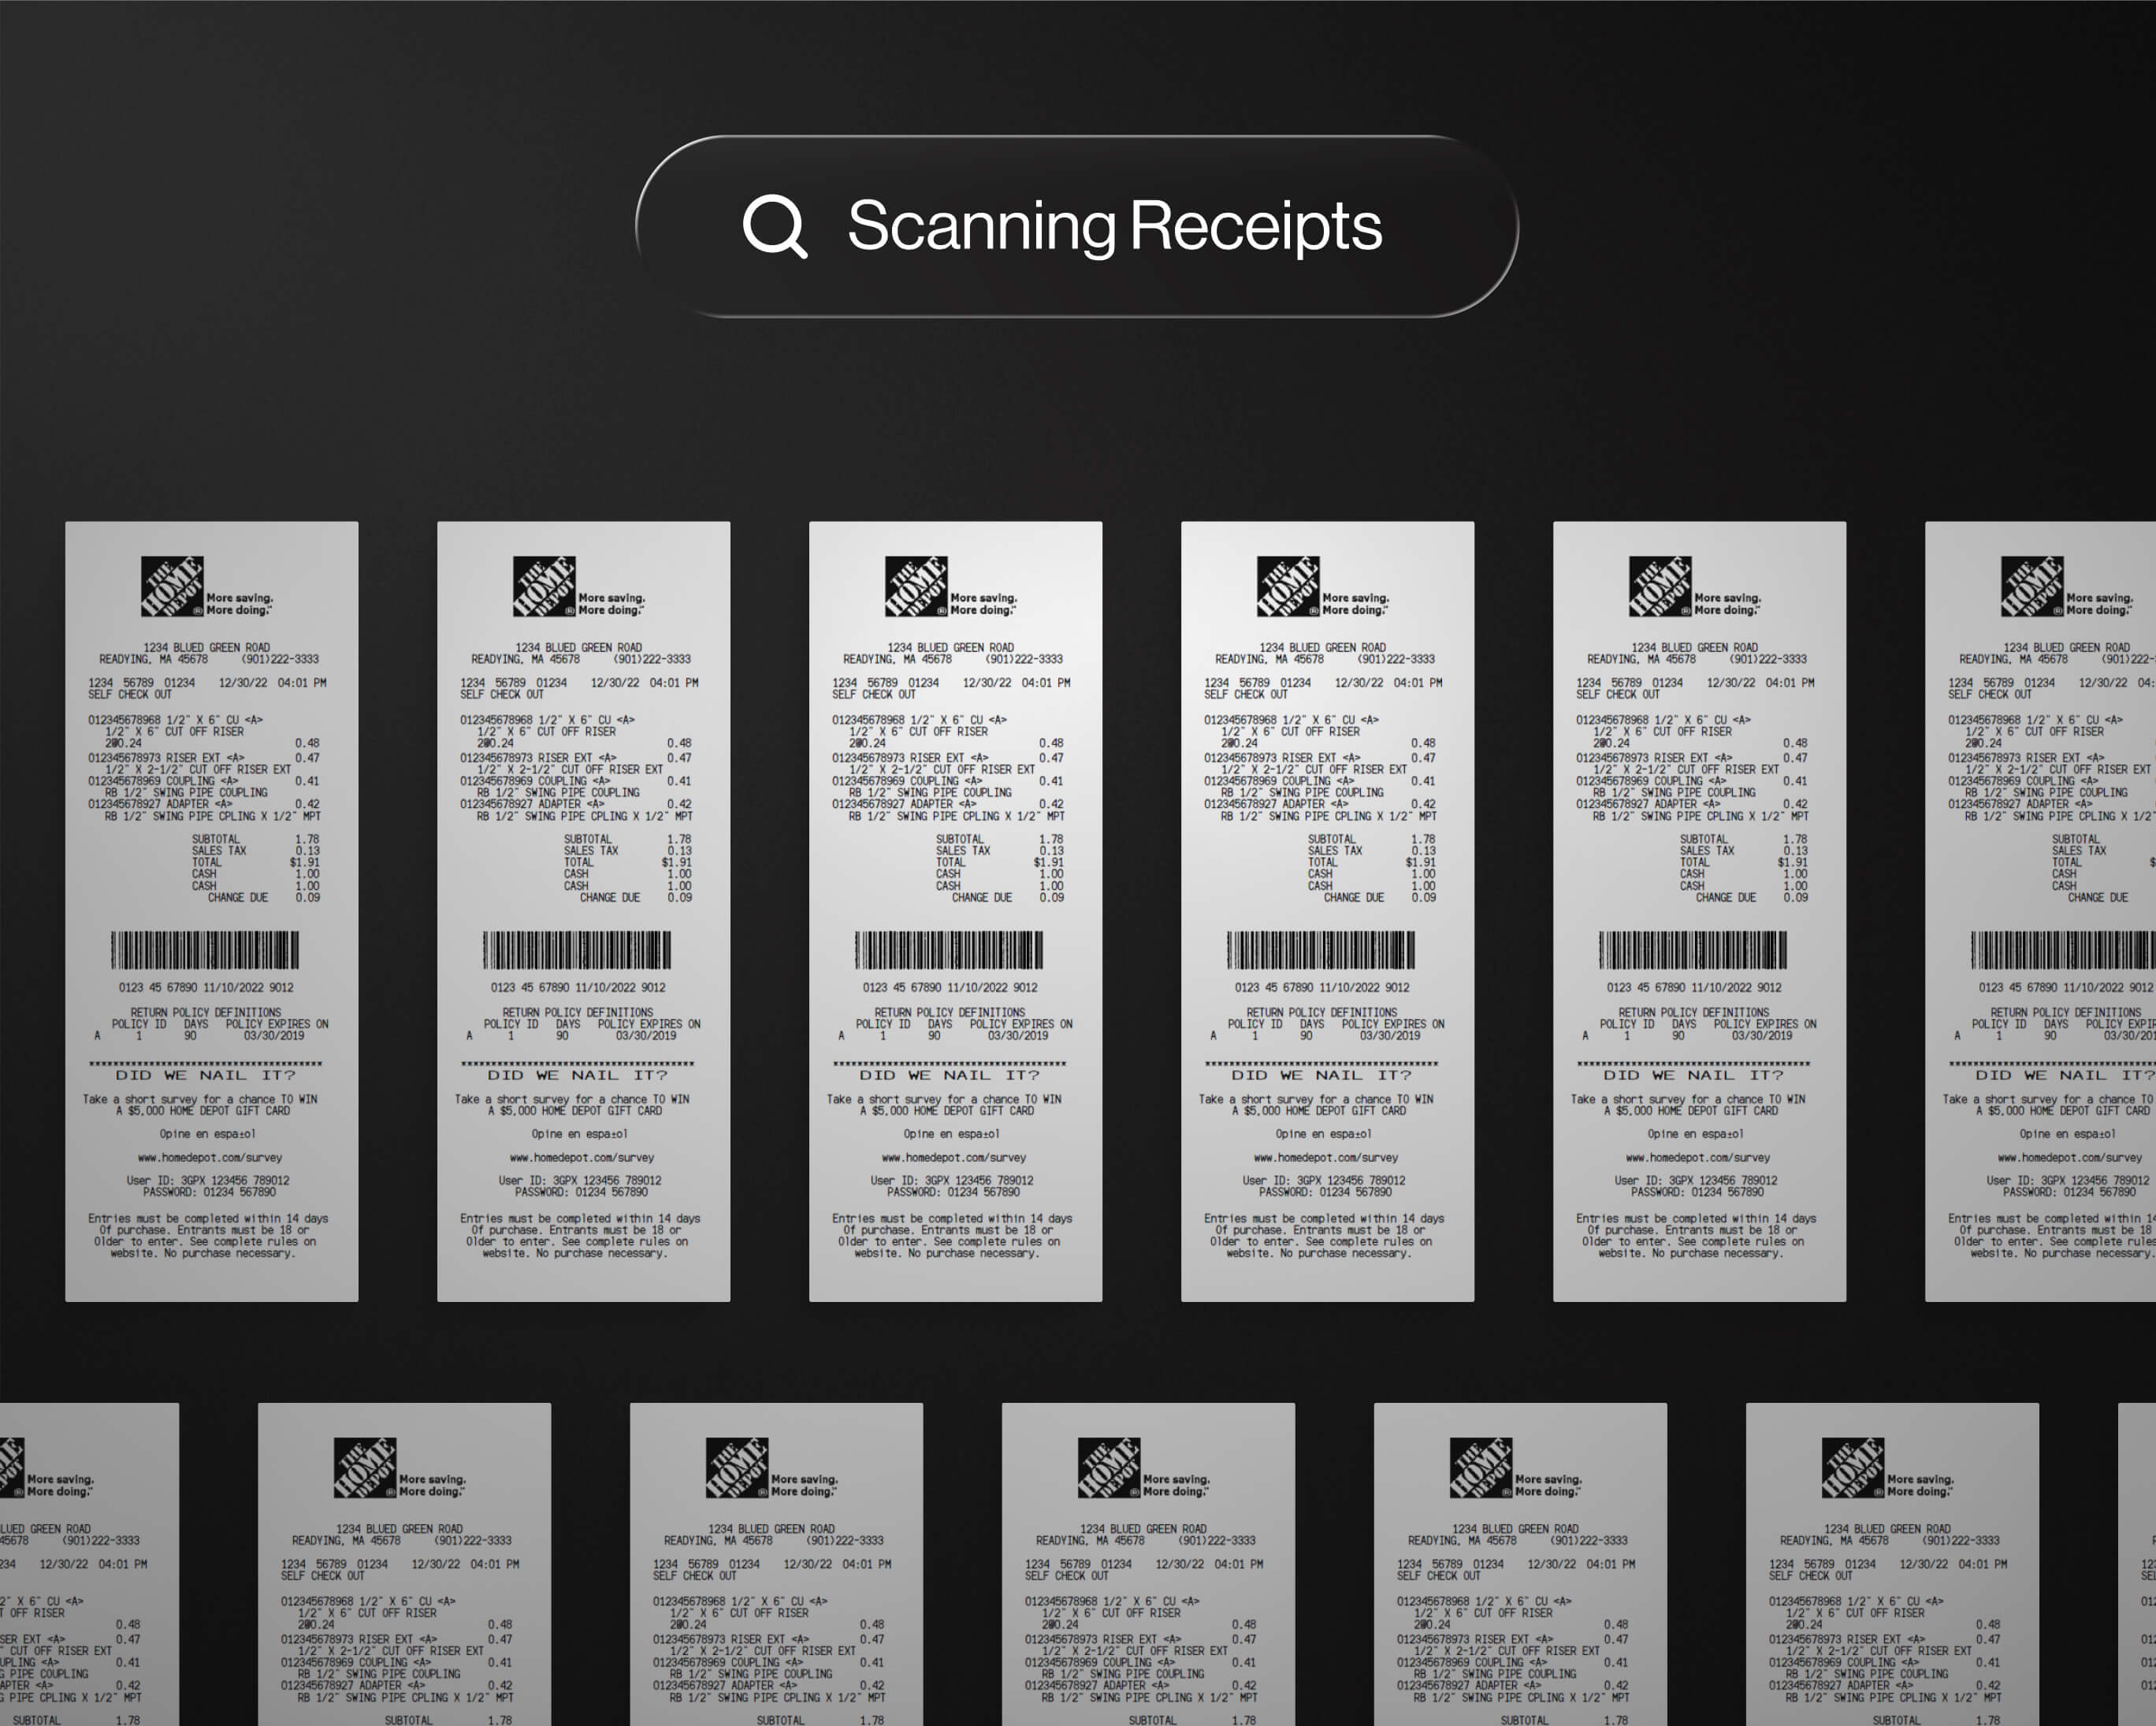
Task: Select the sixth receipt in the bottom row
Action: click(x=1893, y=1564)
